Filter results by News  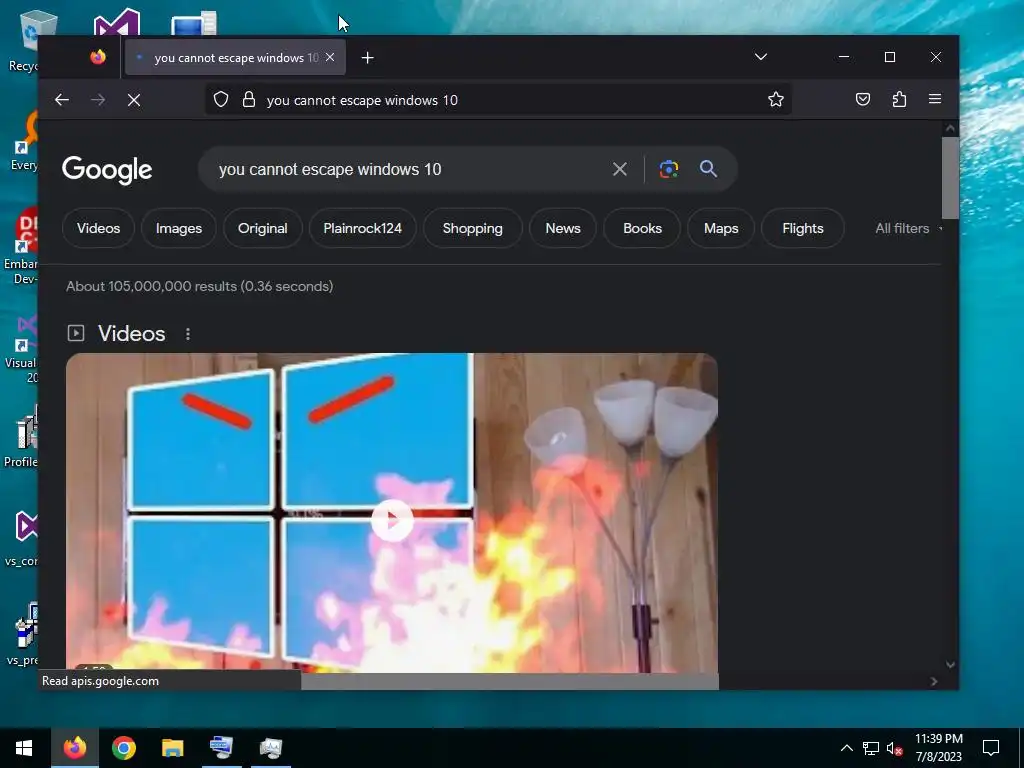563,228
